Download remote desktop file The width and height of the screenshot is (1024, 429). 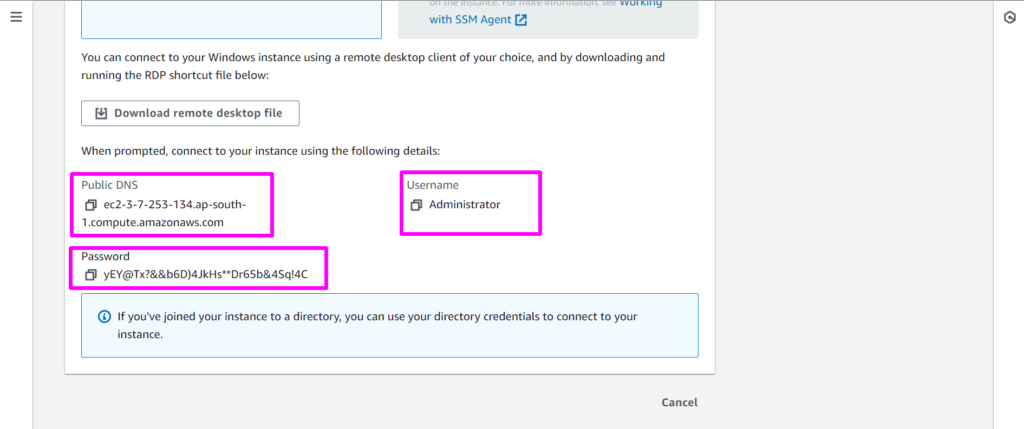tap(190, 113)
